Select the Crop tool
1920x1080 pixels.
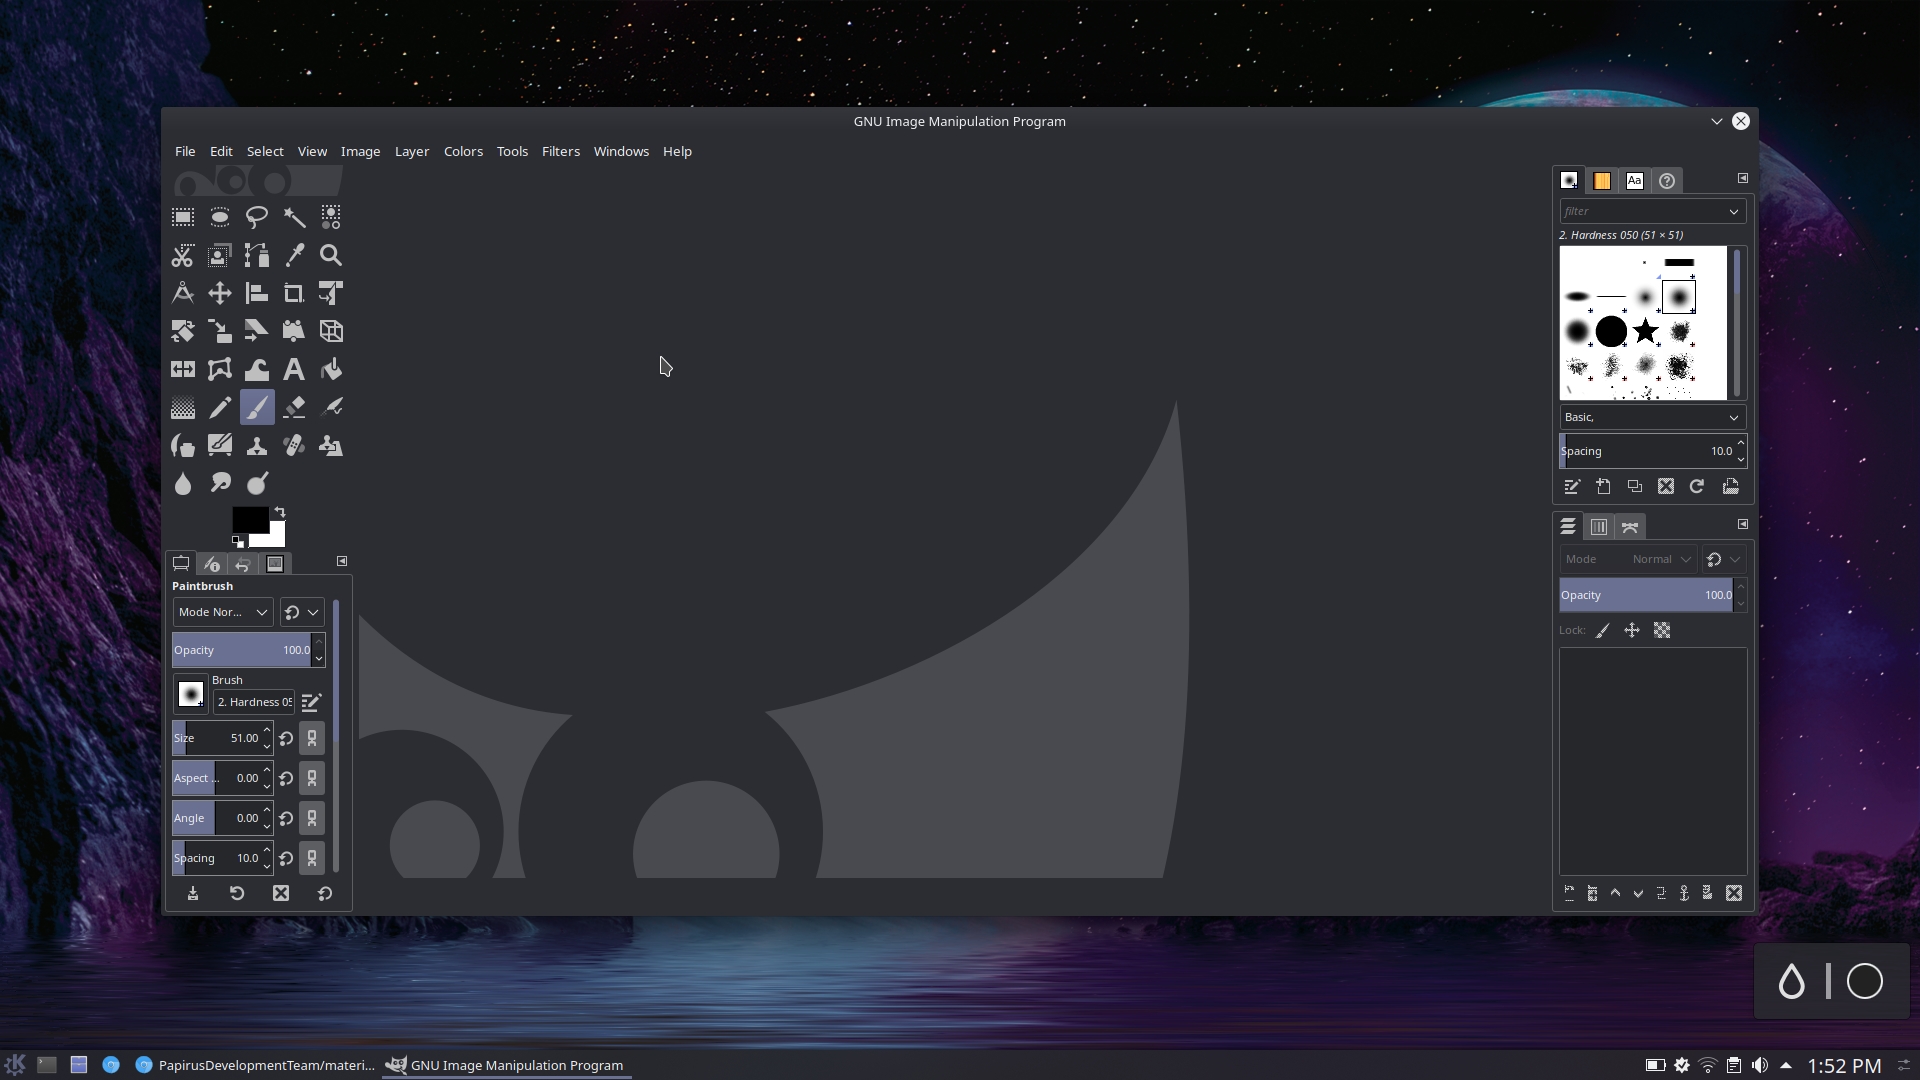(x=294, y=293)
